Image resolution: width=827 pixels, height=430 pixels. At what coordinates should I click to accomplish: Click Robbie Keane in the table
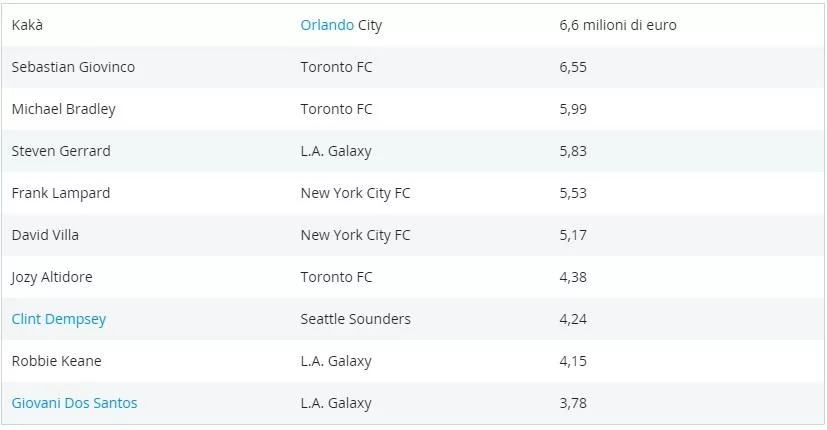(56, 361)
